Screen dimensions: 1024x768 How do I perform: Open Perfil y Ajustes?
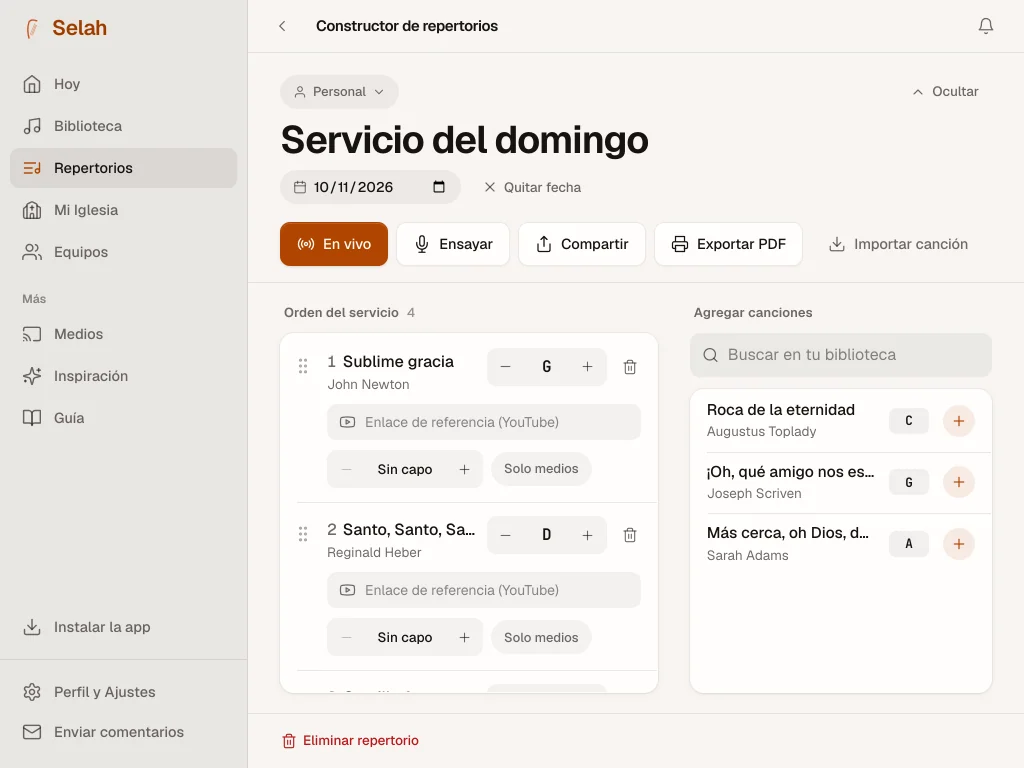(123, 692)
